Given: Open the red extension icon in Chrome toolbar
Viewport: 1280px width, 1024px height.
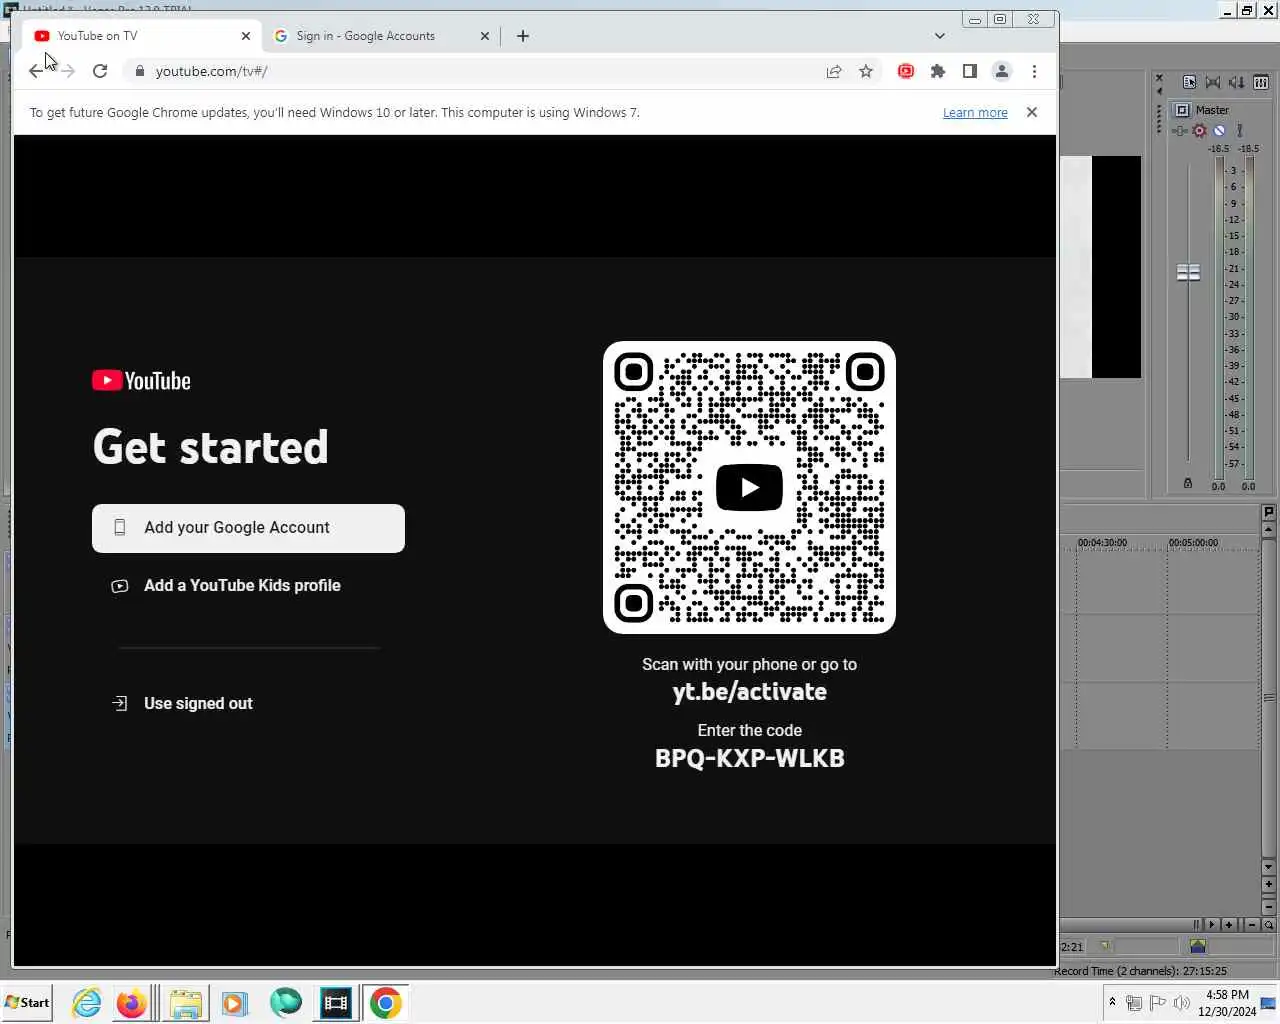Looking at the screenshot, I should click(x=906, y=71).
